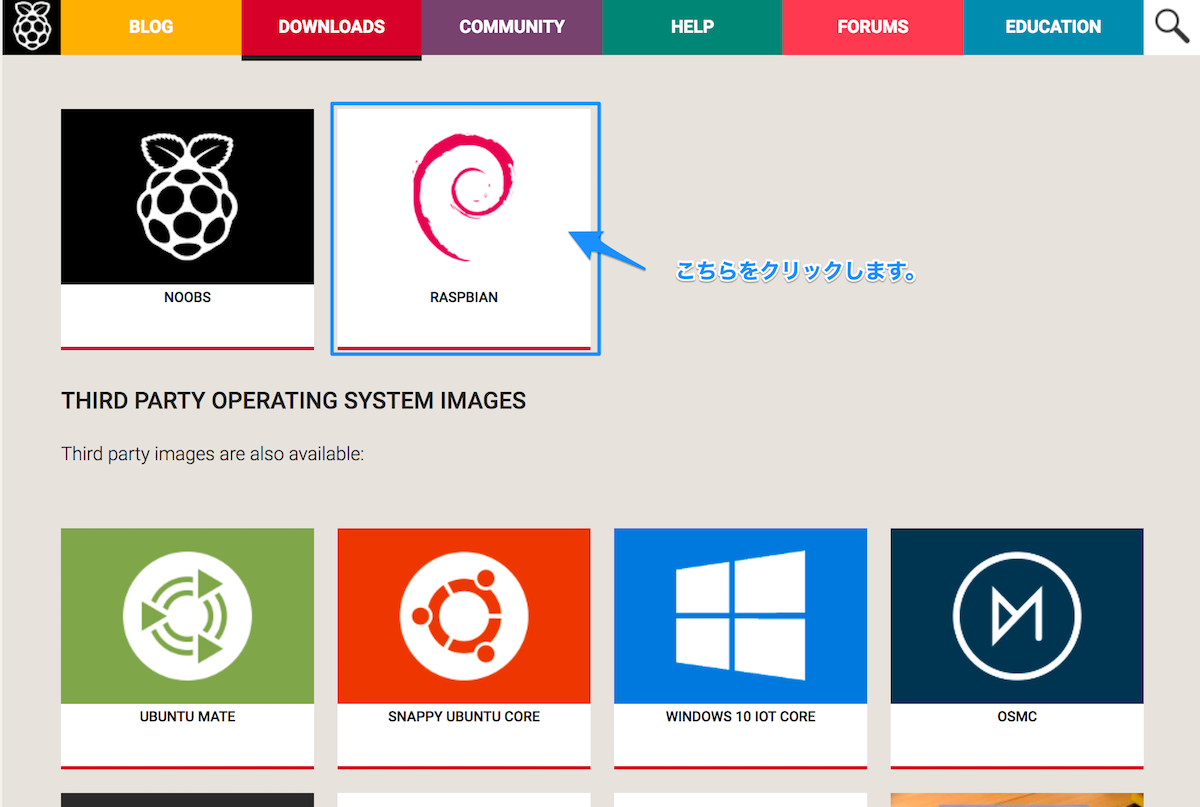Open the SNAPPY UBUNTU CORE text link
1200x807 pixels.
click(x=464, y=717)
